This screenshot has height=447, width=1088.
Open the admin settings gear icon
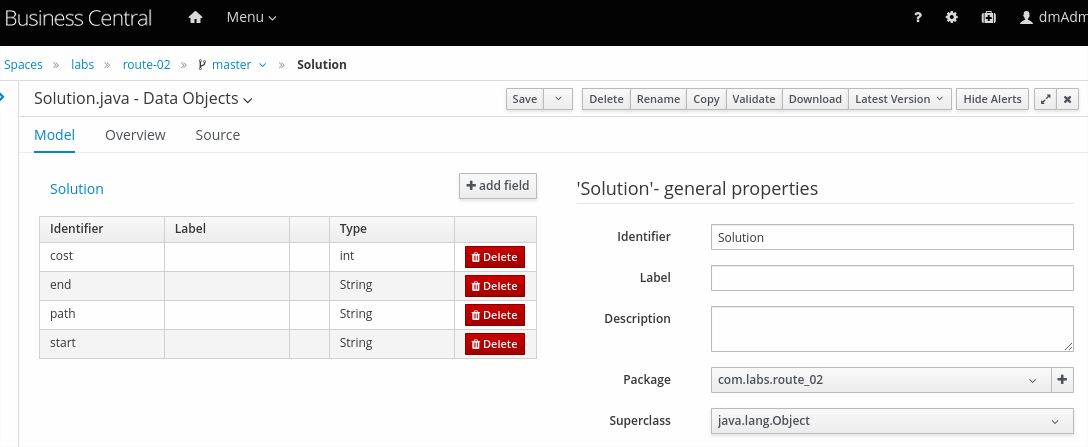(x=952, y=18)
